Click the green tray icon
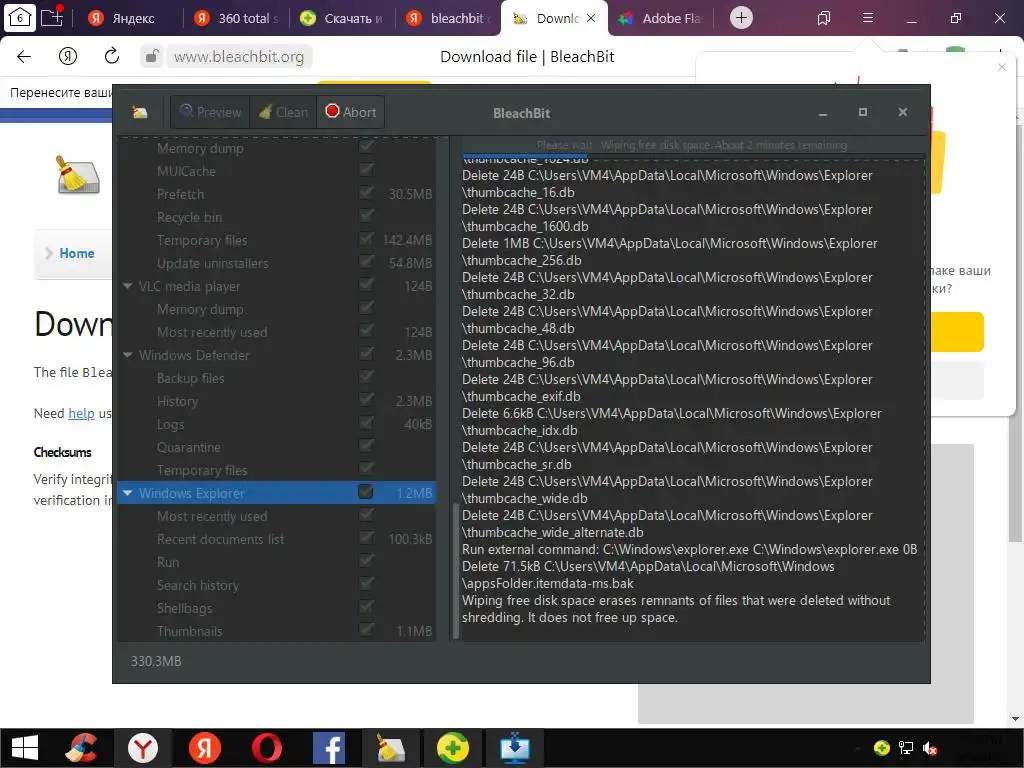Screen dimensions: 1024x768 pos(882,748)
